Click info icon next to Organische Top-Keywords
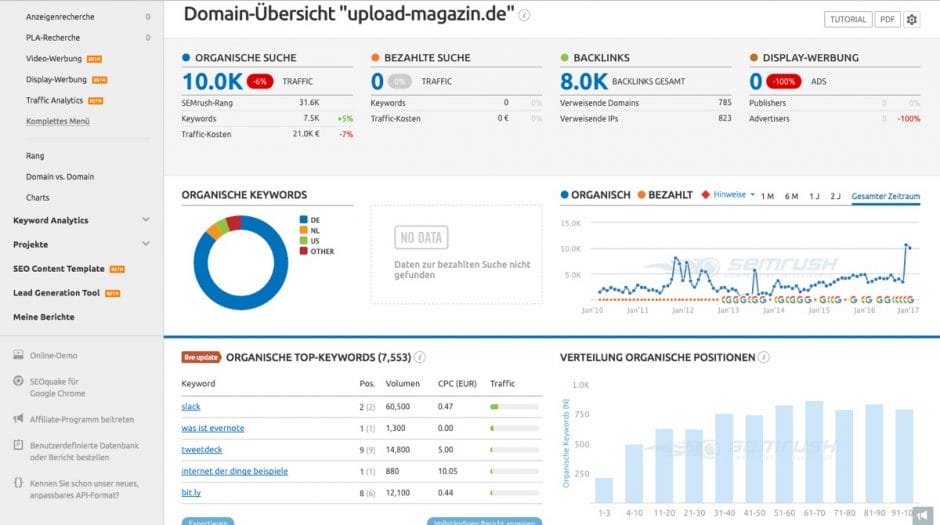 pos(420,357)
